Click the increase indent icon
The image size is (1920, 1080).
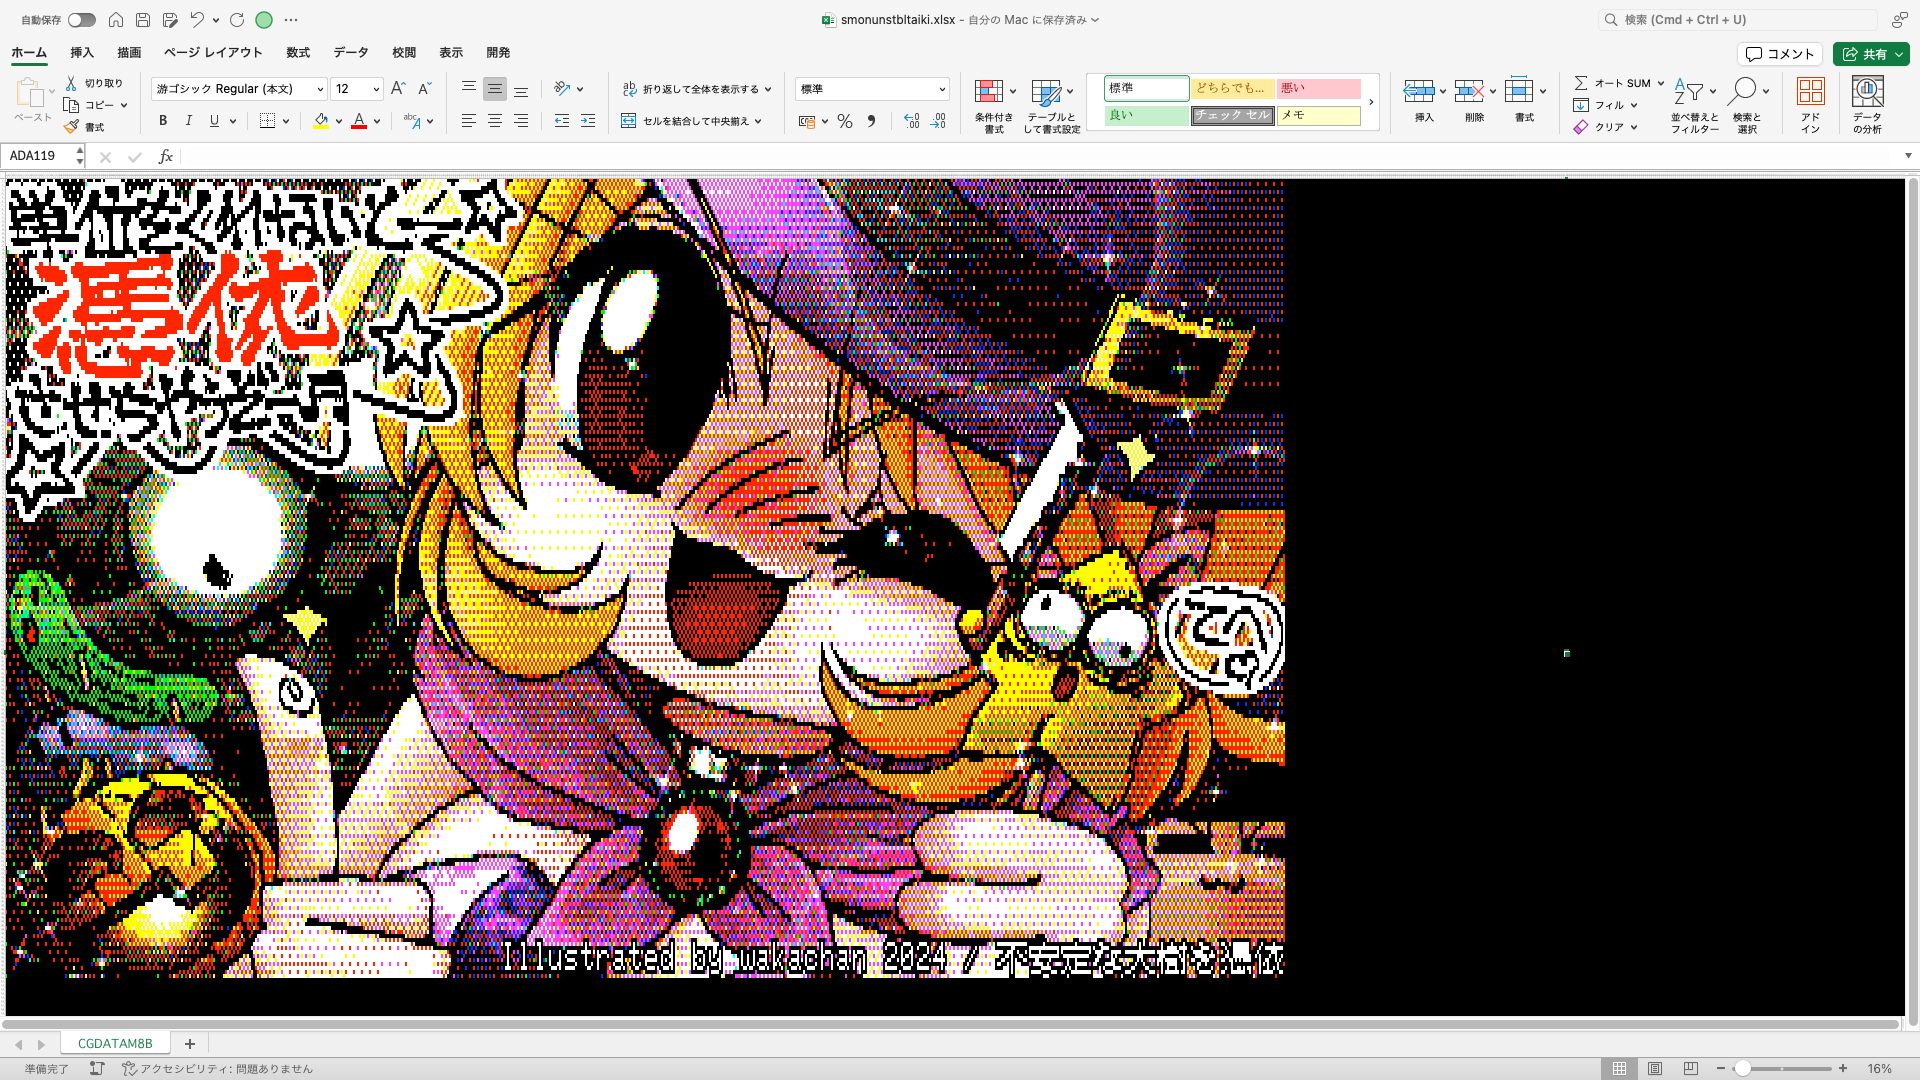588,121
